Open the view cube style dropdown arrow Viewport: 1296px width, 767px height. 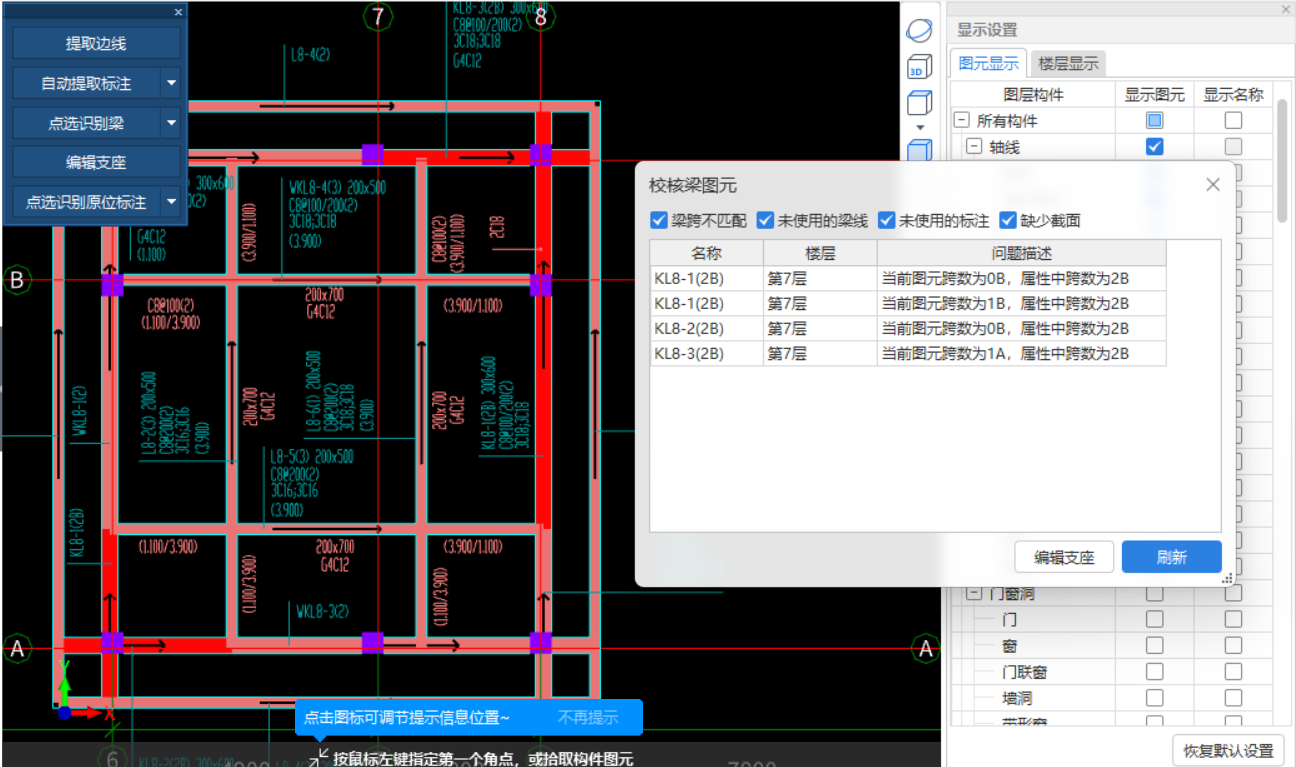click(920, 128)
